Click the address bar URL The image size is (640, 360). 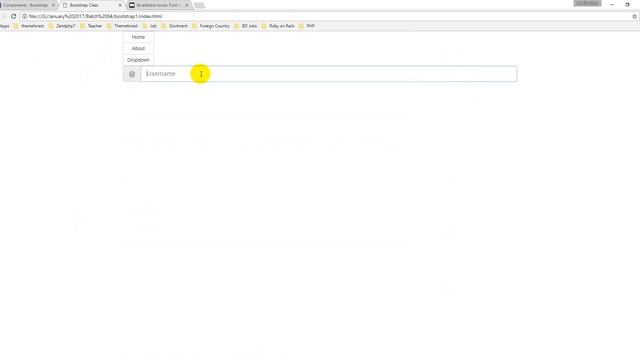96,16
